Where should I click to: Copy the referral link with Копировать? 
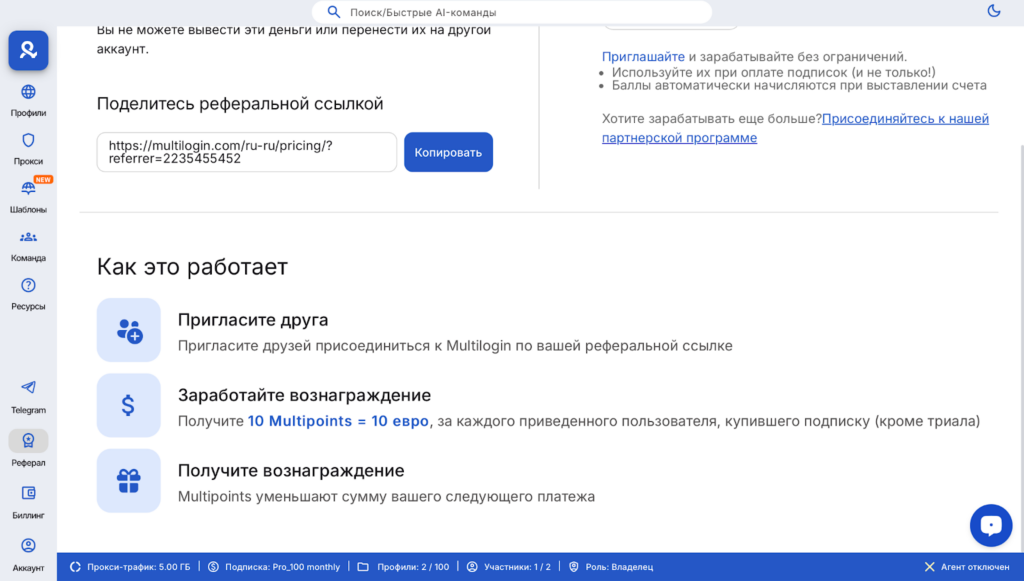[x=448, y=152]
